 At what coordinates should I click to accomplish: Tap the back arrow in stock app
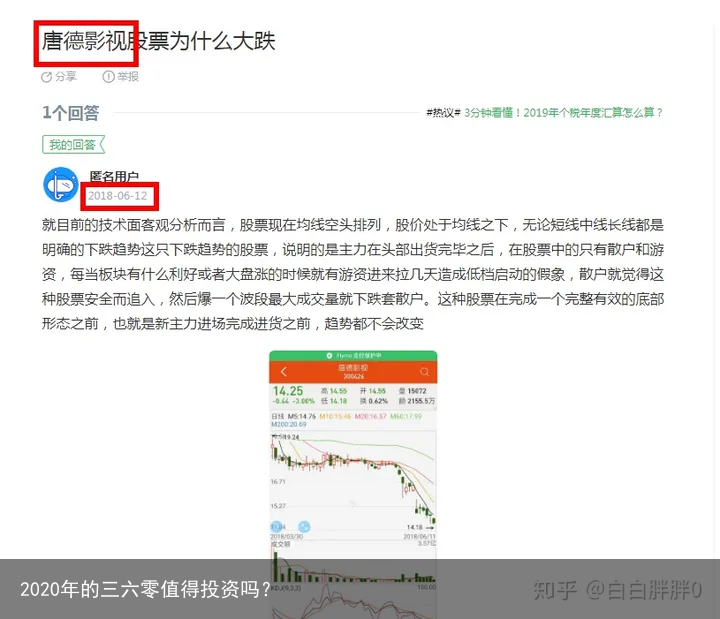click(x=284, y=371)
